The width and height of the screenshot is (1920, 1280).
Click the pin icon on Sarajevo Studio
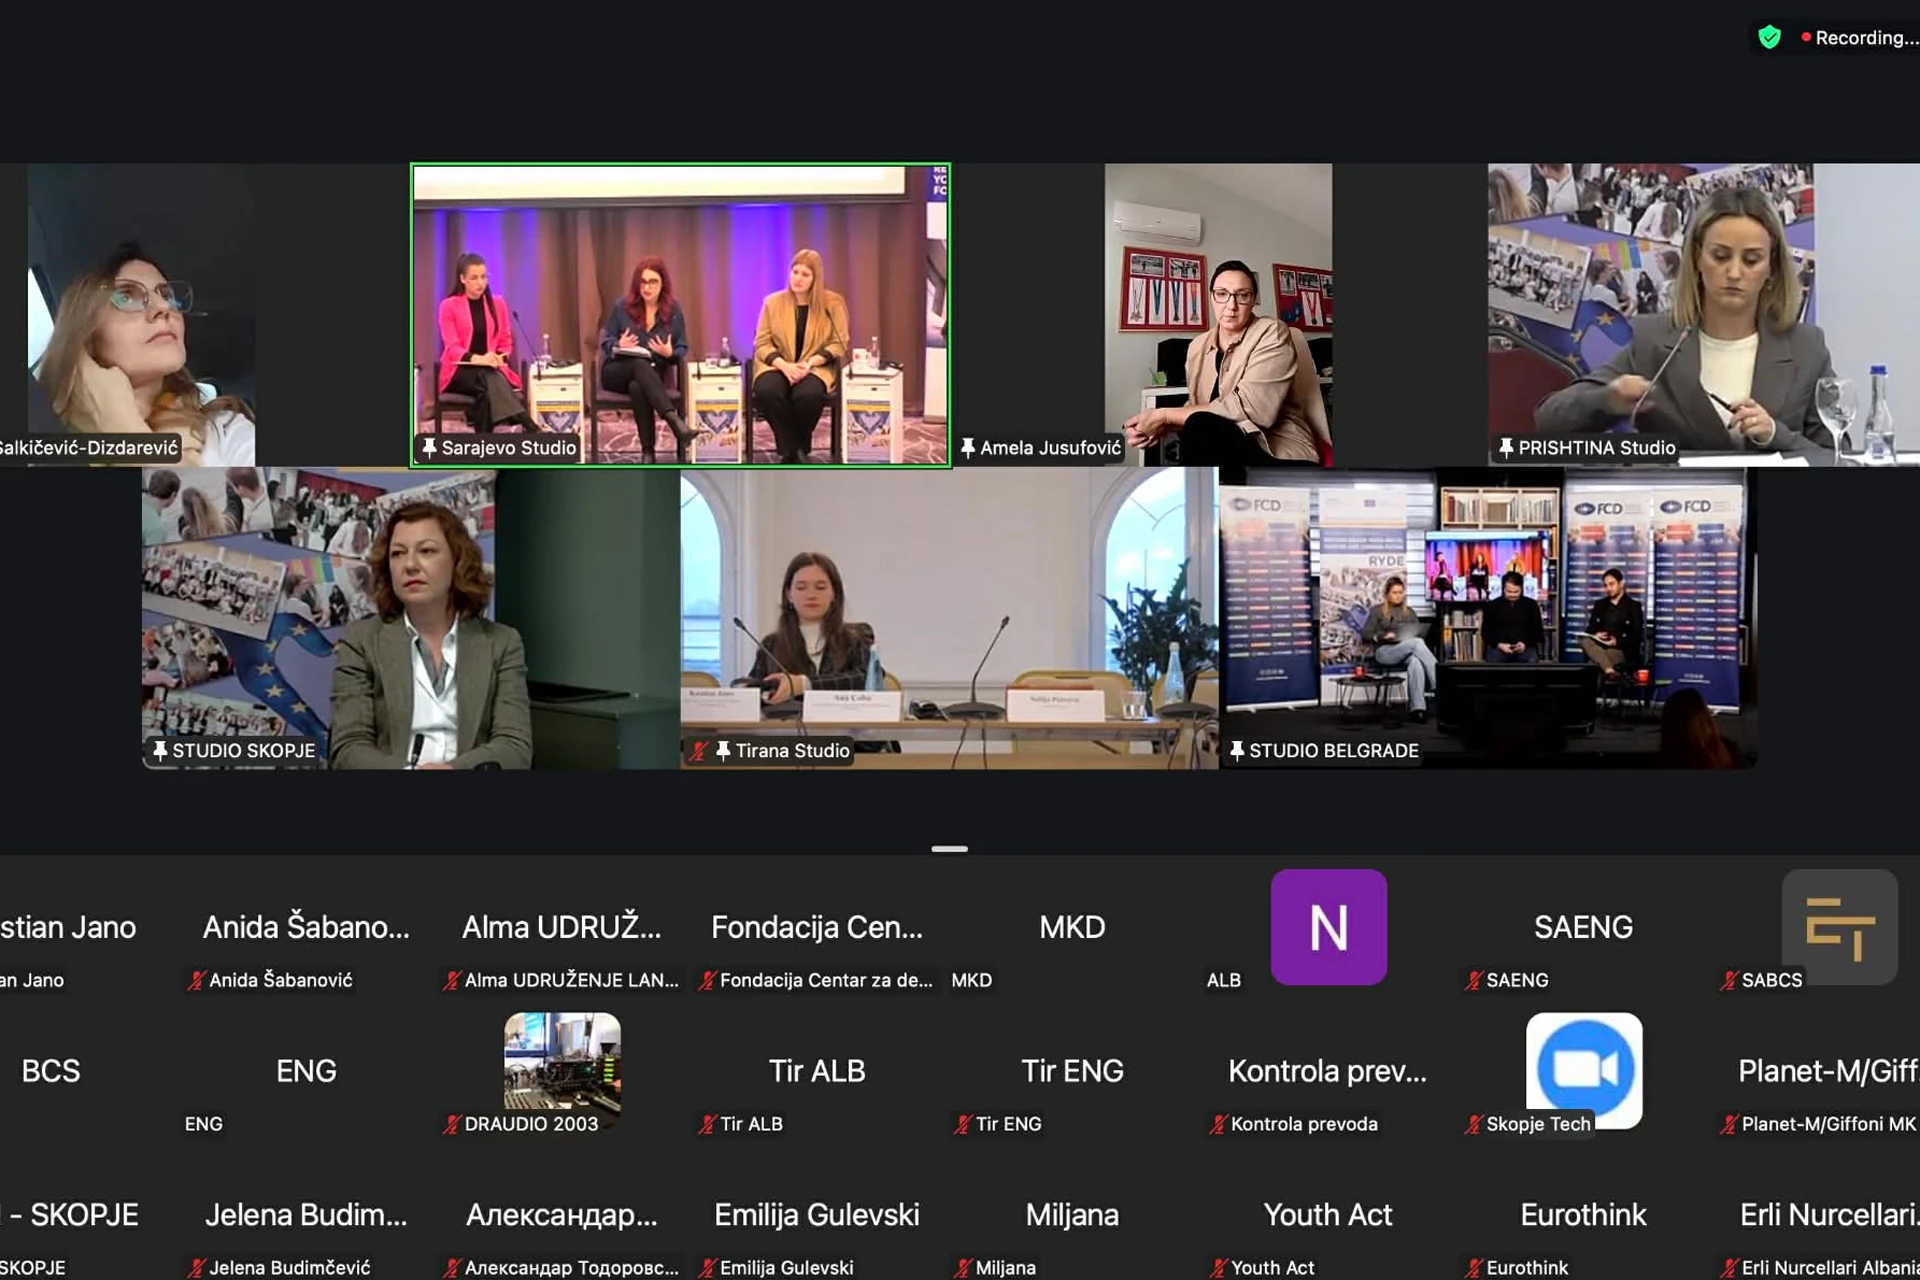tap(429, 447)
